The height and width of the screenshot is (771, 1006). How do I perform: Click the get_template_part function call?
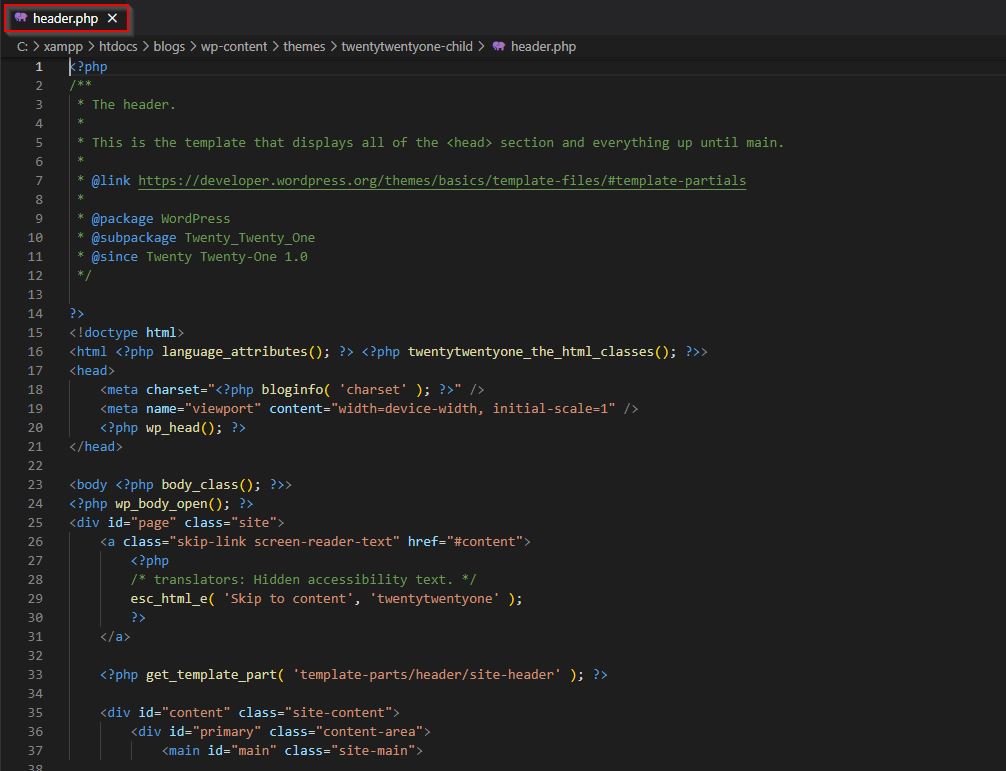point(211,675)
